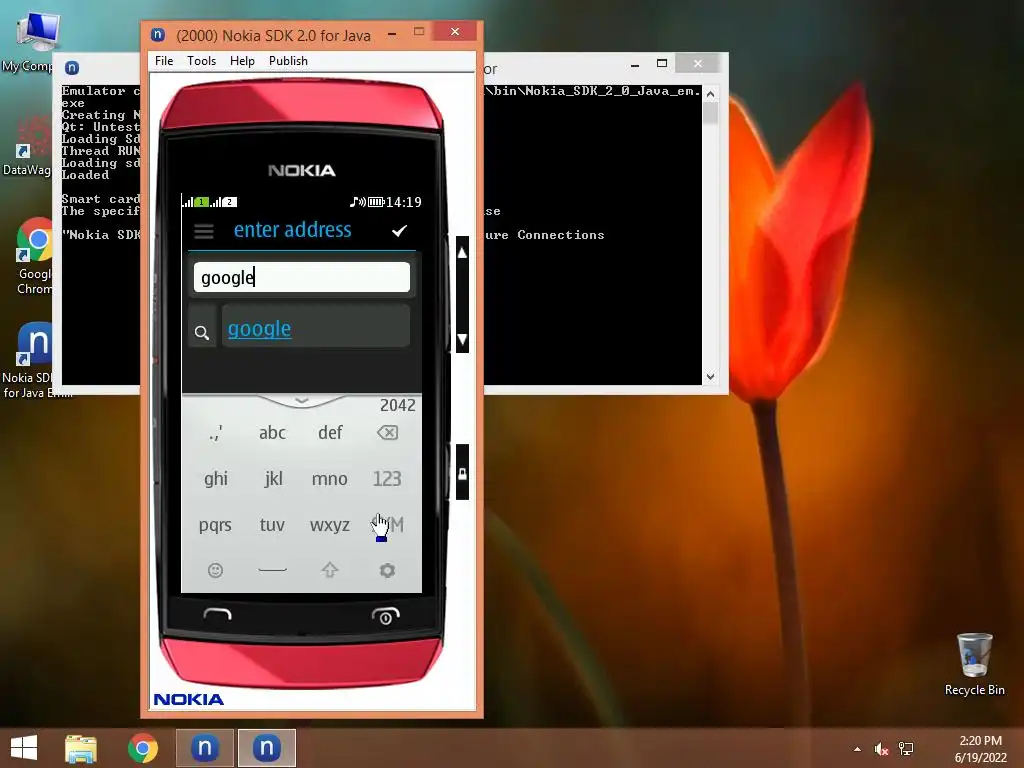Screen dimensions: 1024x768
Task: Click the volume up side button
Action: 462,253
